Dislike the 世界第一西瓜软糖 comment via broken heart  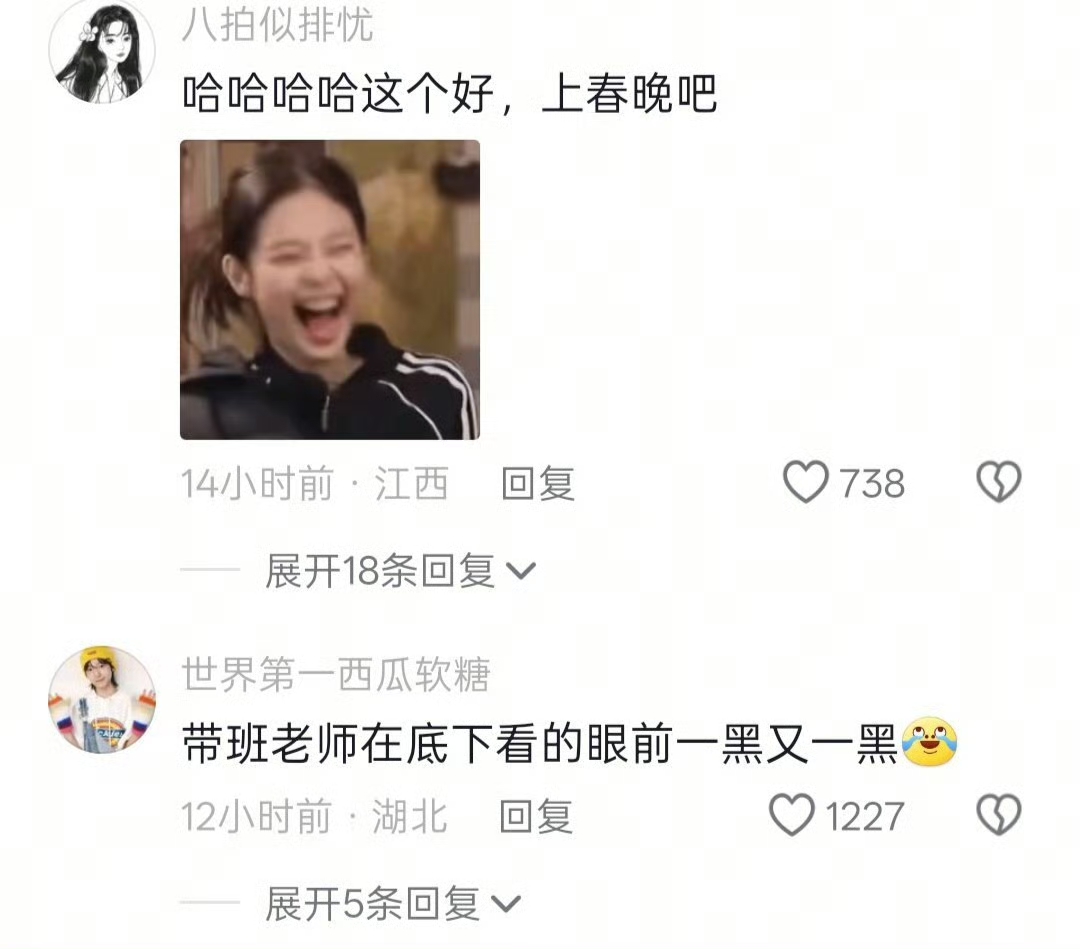pyautogui.click(x=999, y=815)
